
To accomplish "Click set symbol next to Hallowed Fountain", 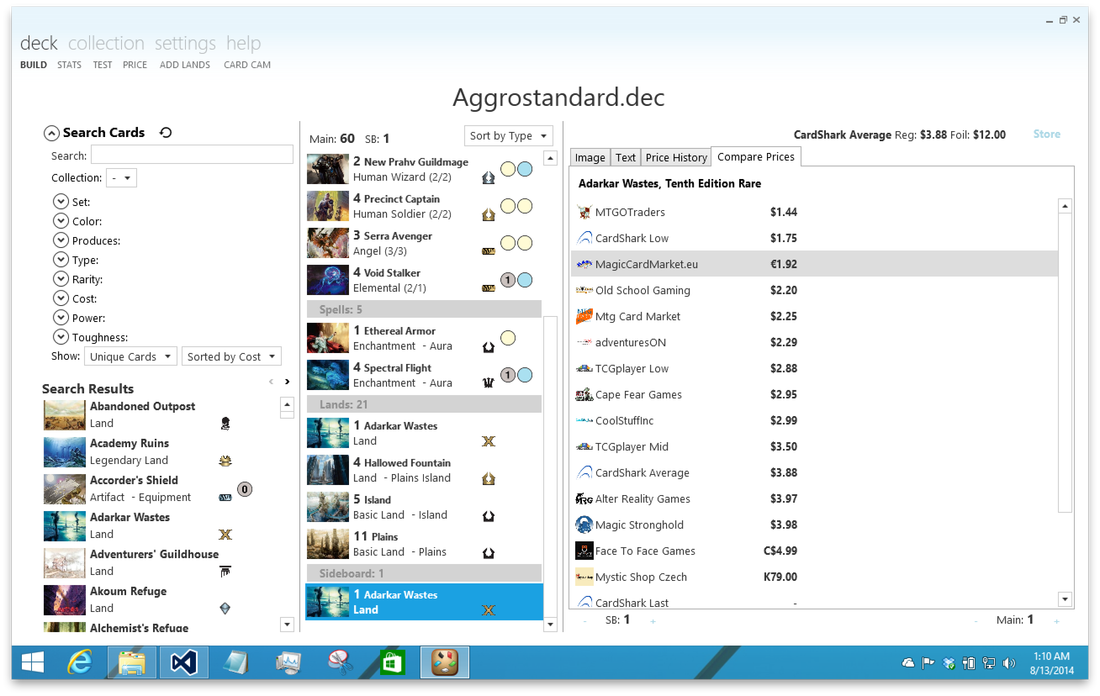I will coord(488,479).
